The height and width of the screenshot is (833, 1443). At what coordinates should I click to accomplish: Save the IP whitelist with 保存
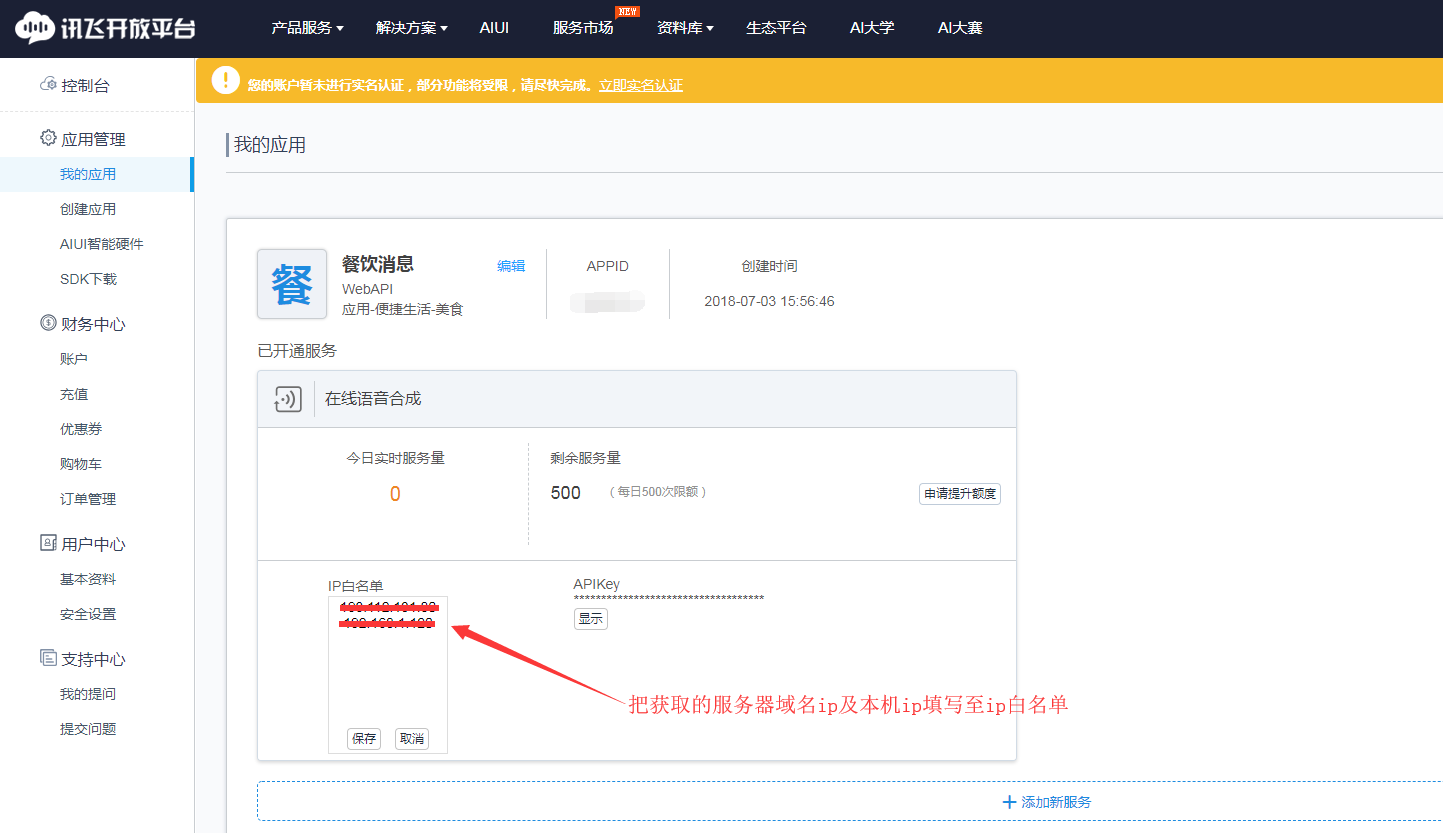point(364,739)
